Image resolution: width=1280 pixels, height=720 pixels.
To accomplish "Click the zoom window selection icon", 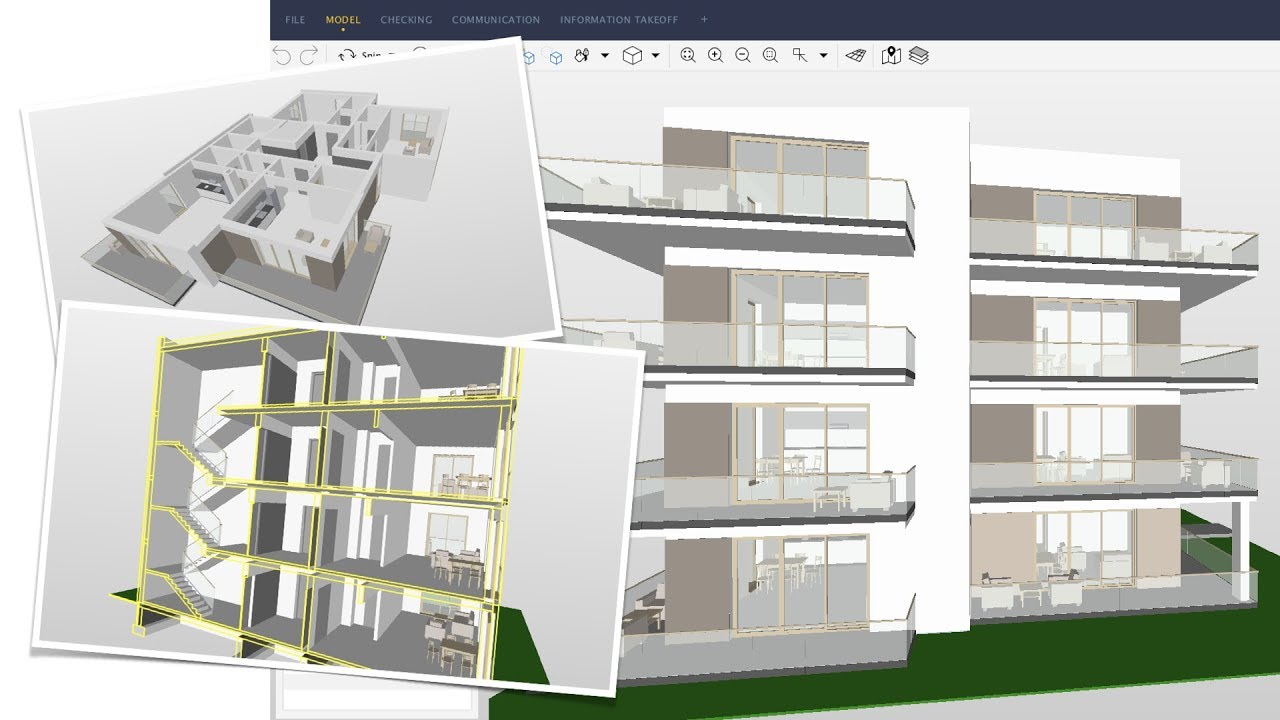I will pos(770,56).
